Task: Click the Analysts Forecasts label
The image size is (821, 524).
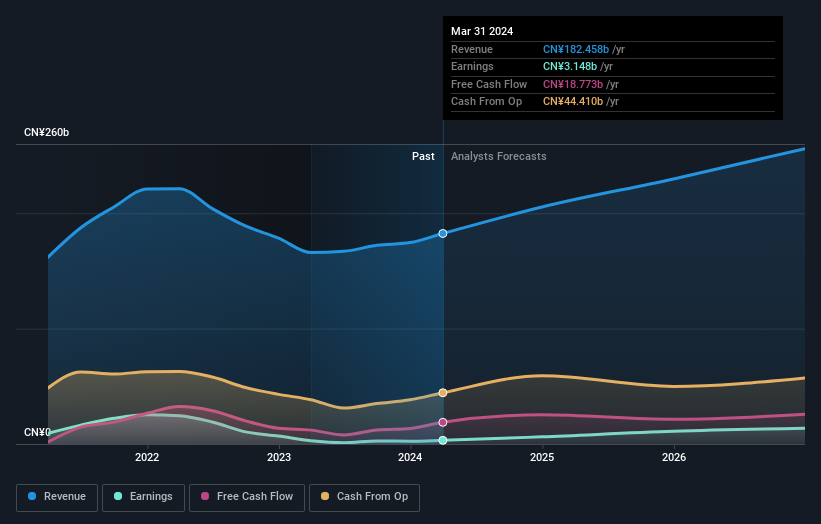Action: tap(498, 157)
